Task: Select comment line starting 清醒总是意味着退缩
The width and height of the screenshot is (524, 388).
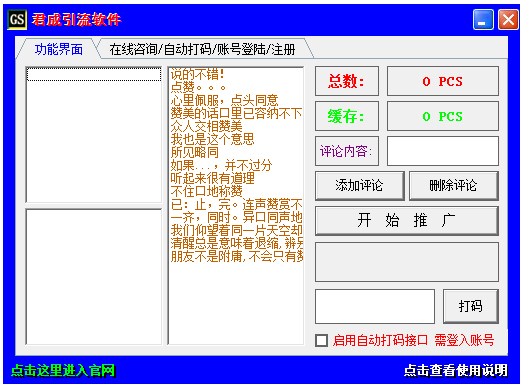Action: click(x=236, y=244)
